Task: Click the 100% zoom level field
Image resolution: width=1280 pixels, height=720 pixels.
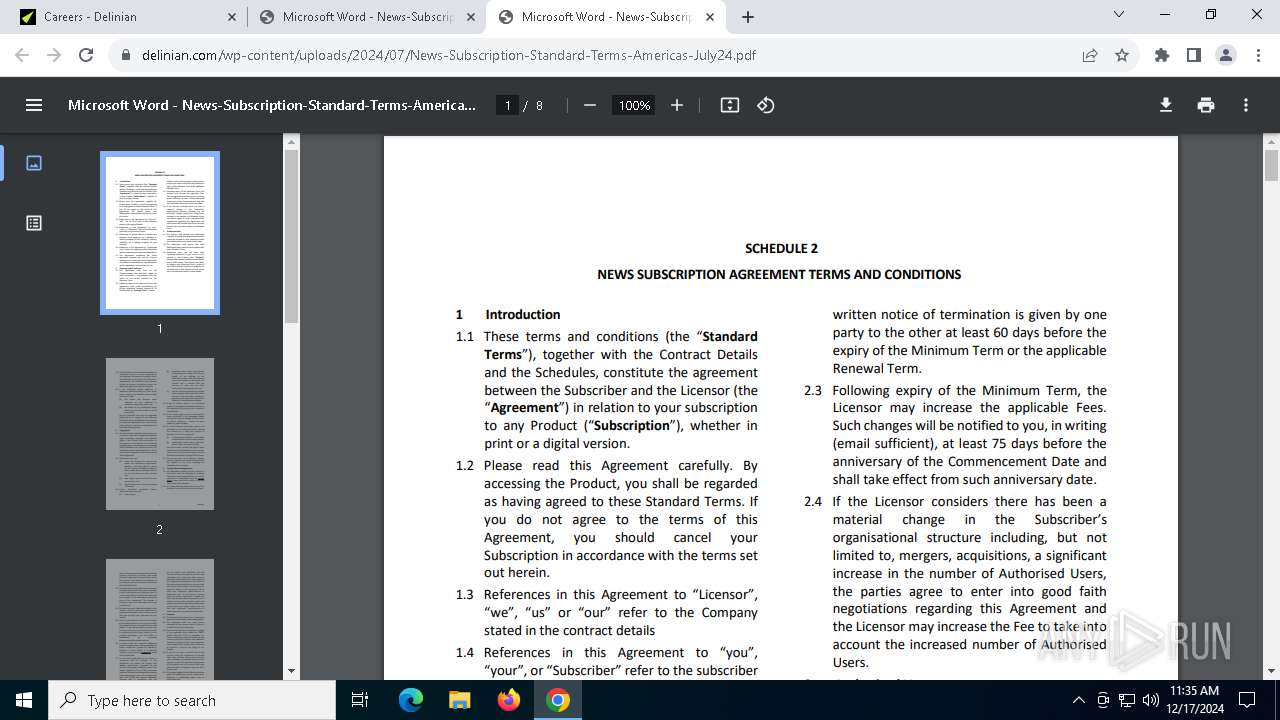Action: tap(634, 105)
